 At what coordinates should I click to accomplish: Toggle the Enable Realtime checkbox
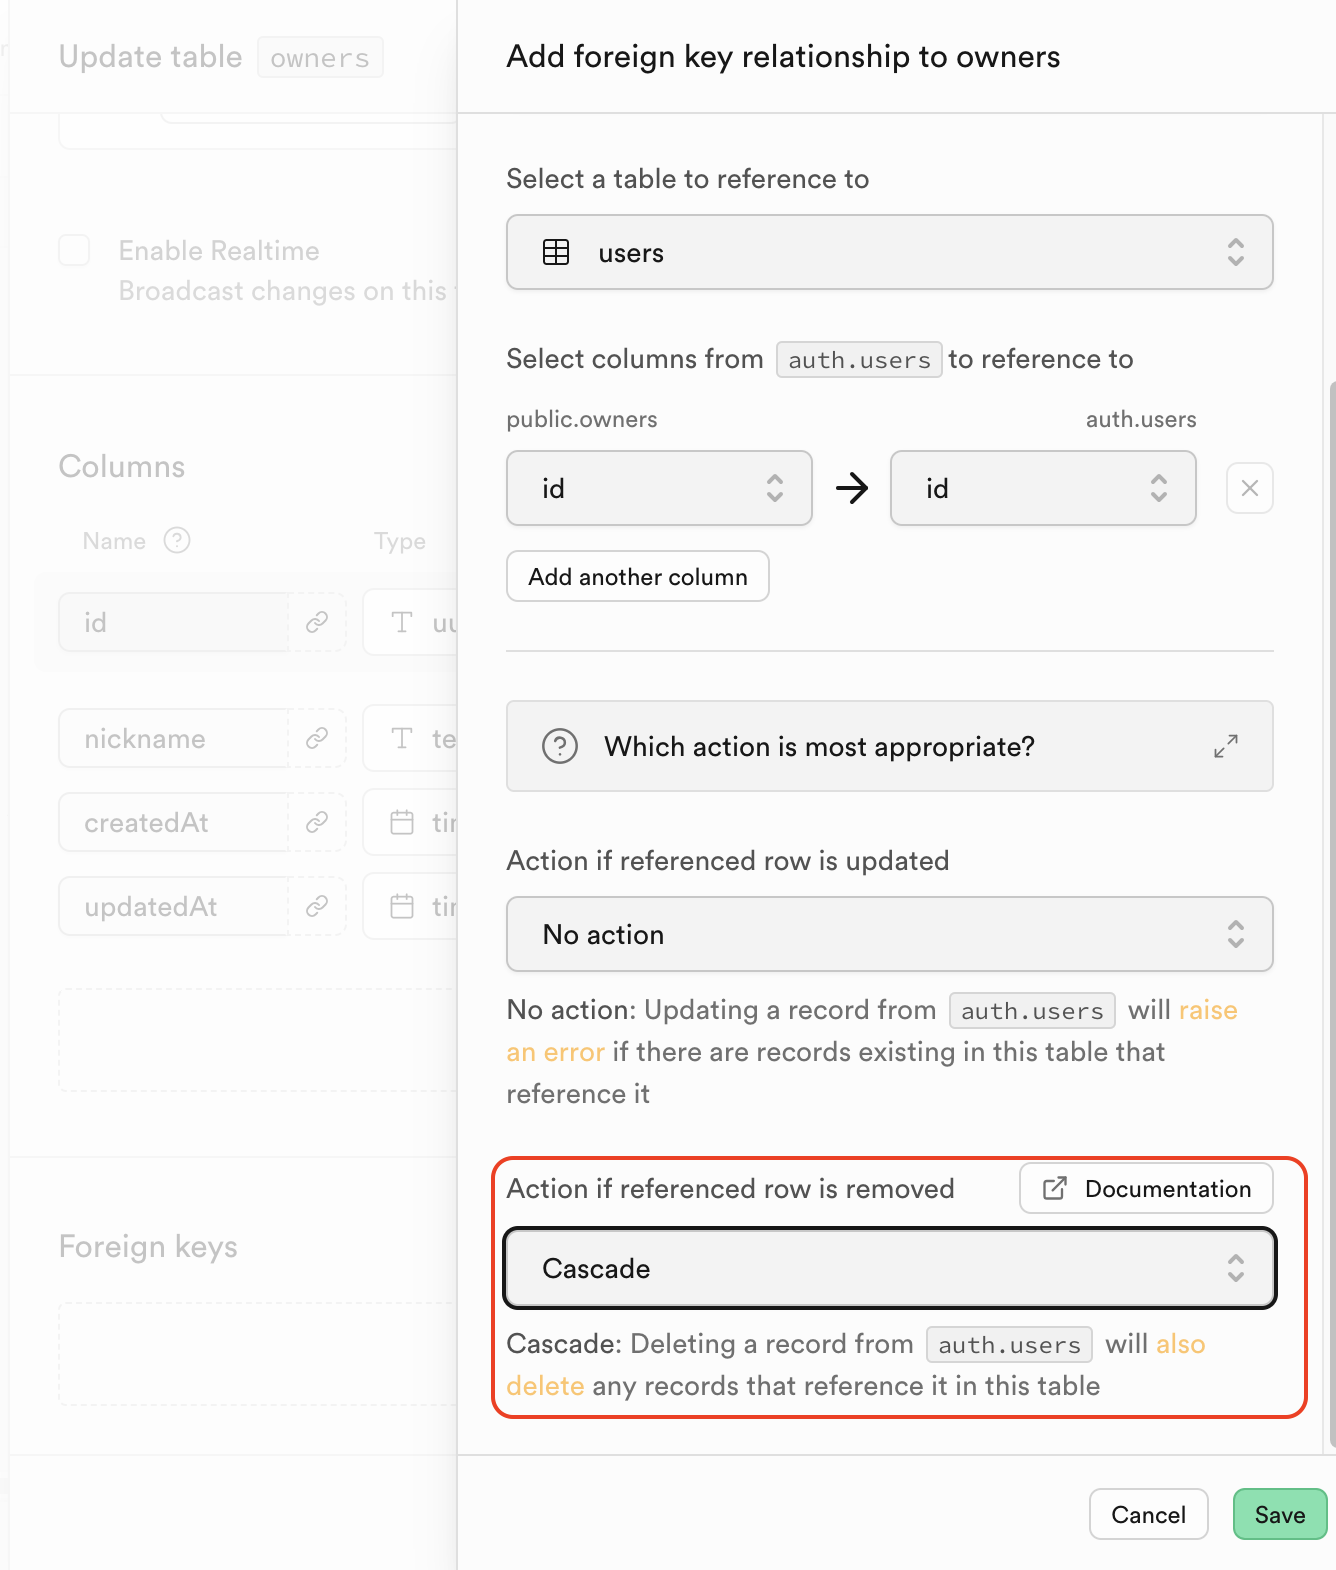coord(74,250)
